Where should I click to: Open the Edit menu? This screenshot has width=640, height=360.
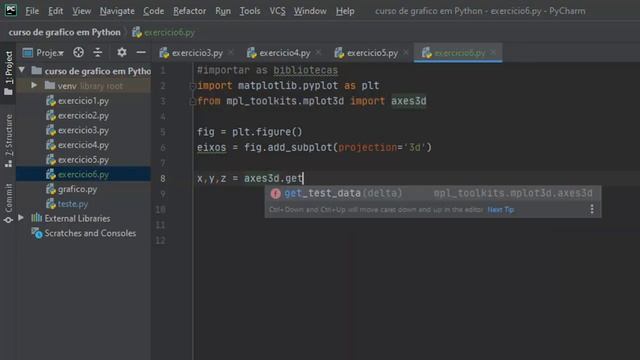[x=56, y=11]
